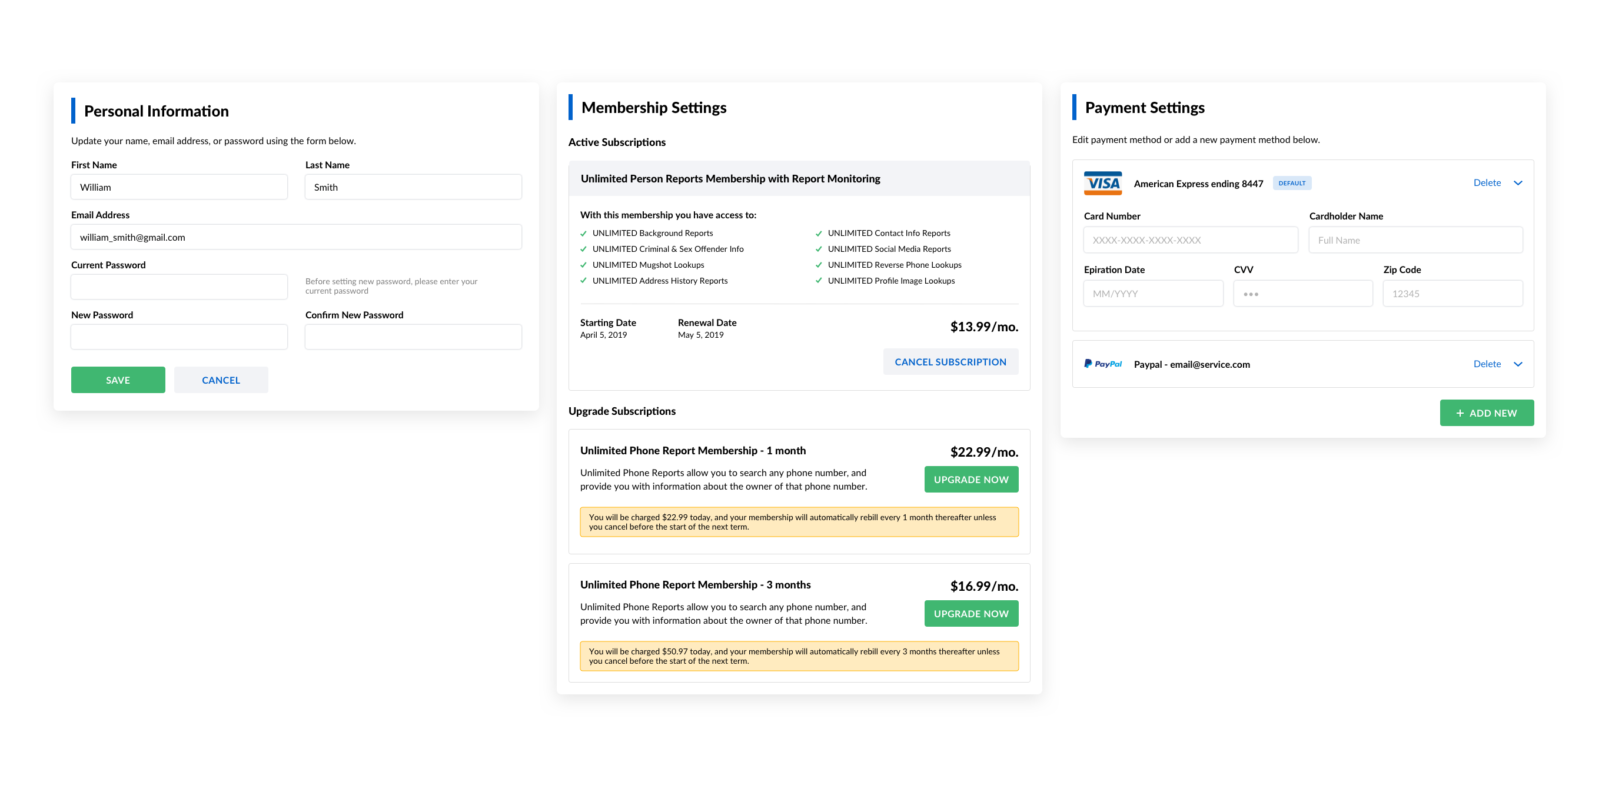Expand the PayPal payment method chevron
Image resolution: width=1612 pixels, height=785 pixels.
pyautogui.click(x=1518, y=364)
